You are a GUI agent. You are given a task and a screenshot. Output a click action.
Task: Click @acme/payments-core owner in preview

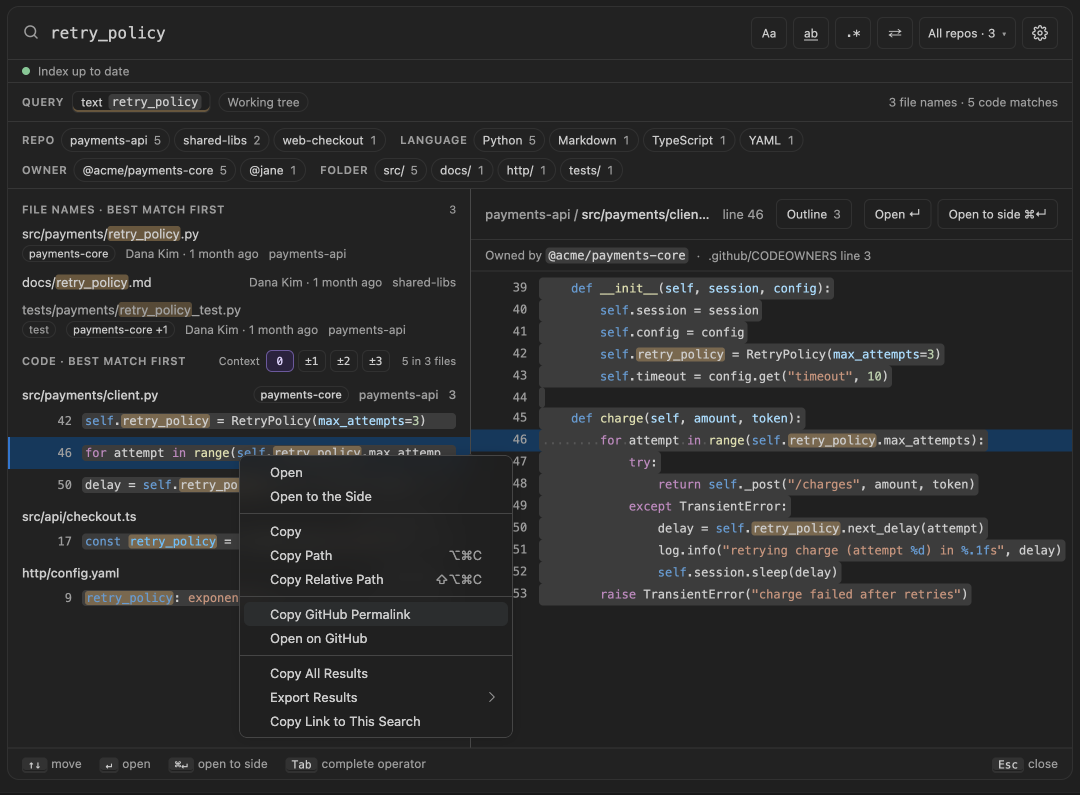(616, 256)
